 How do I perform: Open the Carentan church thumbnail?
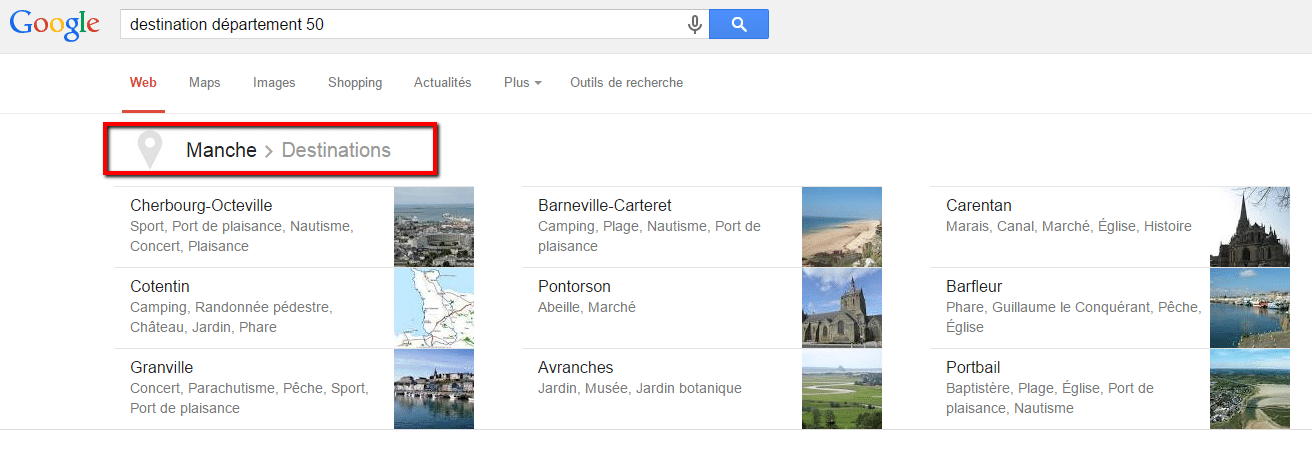1250,226
